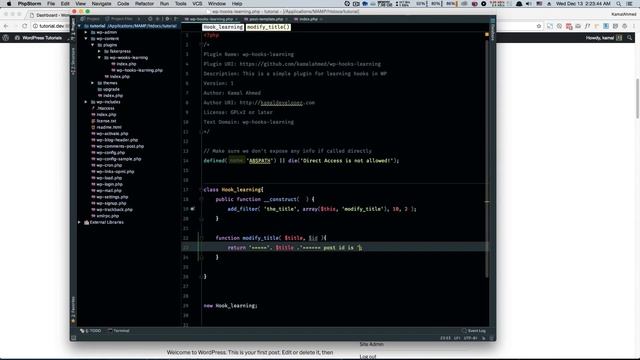The image size is (640, 360).
Task: Fold the modify_title function on line 22
Action: coord(201,238)
